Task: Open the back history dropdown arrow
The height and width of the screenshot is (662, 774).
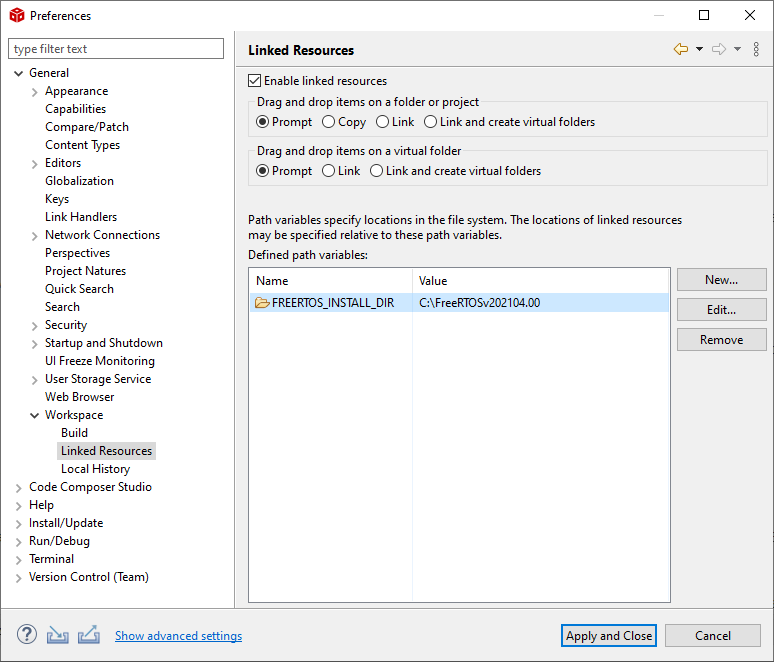Action: click(x=699, y=49)
